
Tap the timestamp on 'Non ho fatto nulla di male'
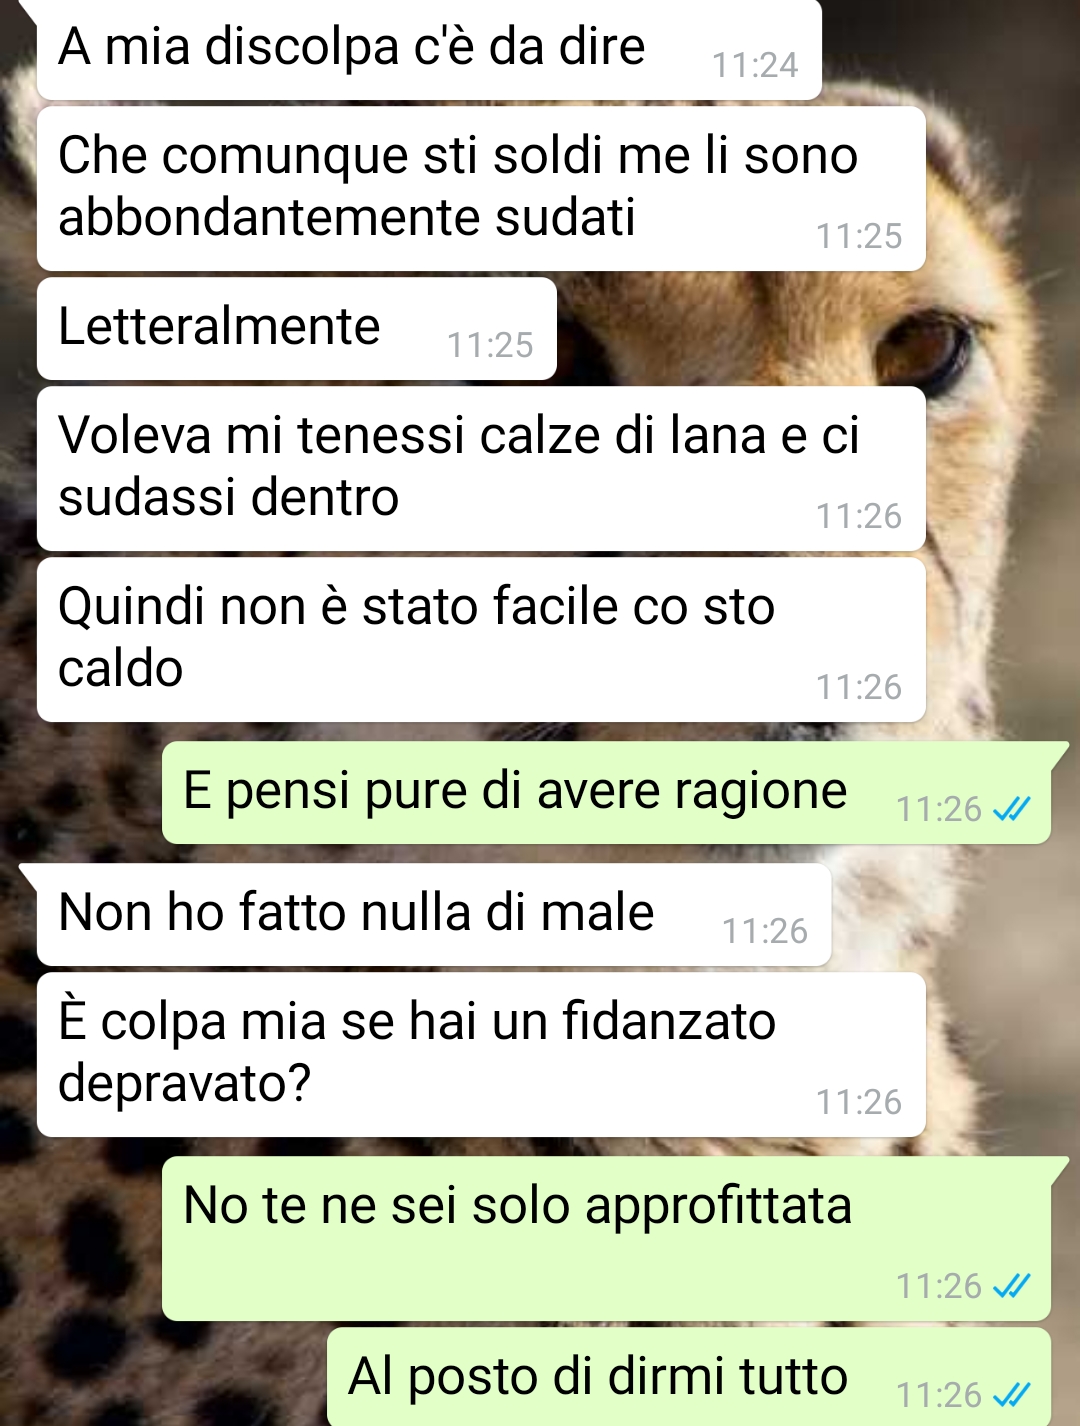pos(765,932)
